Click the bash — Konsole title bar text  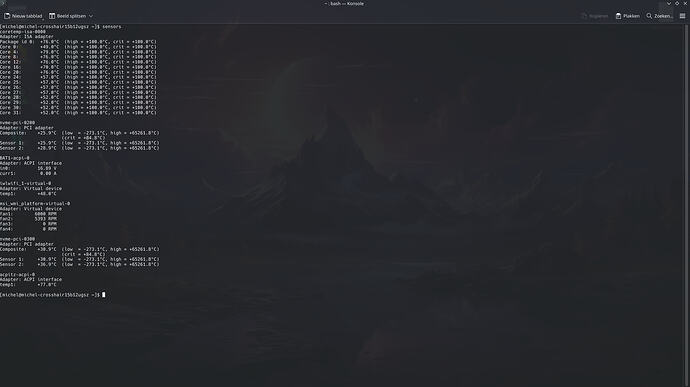(344, 4)
